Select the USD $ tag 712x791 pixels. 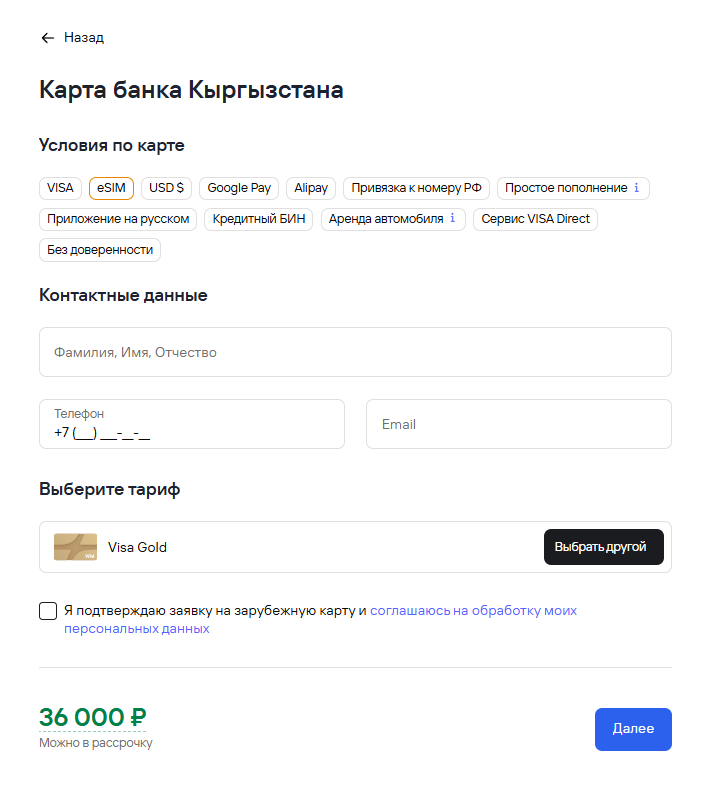pyautogui.click(x=166, y=188)
